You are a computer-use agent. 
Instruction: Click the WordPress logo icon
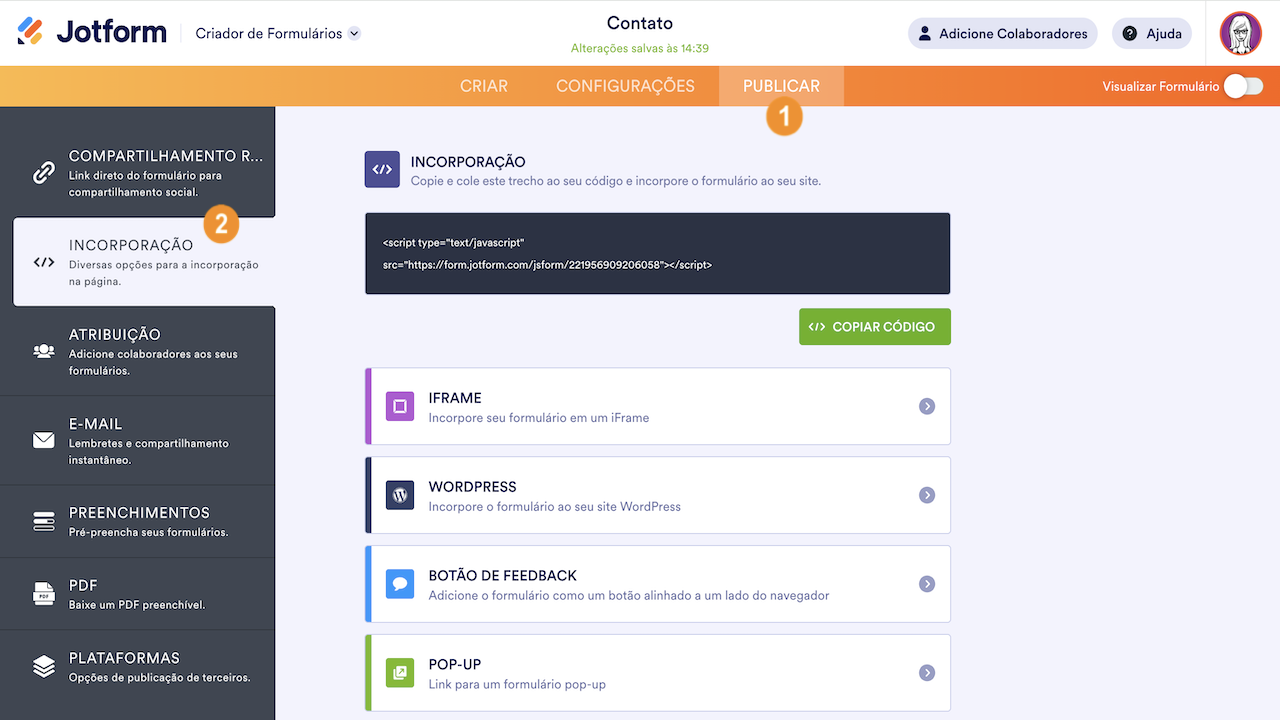[x=400, y=495]
